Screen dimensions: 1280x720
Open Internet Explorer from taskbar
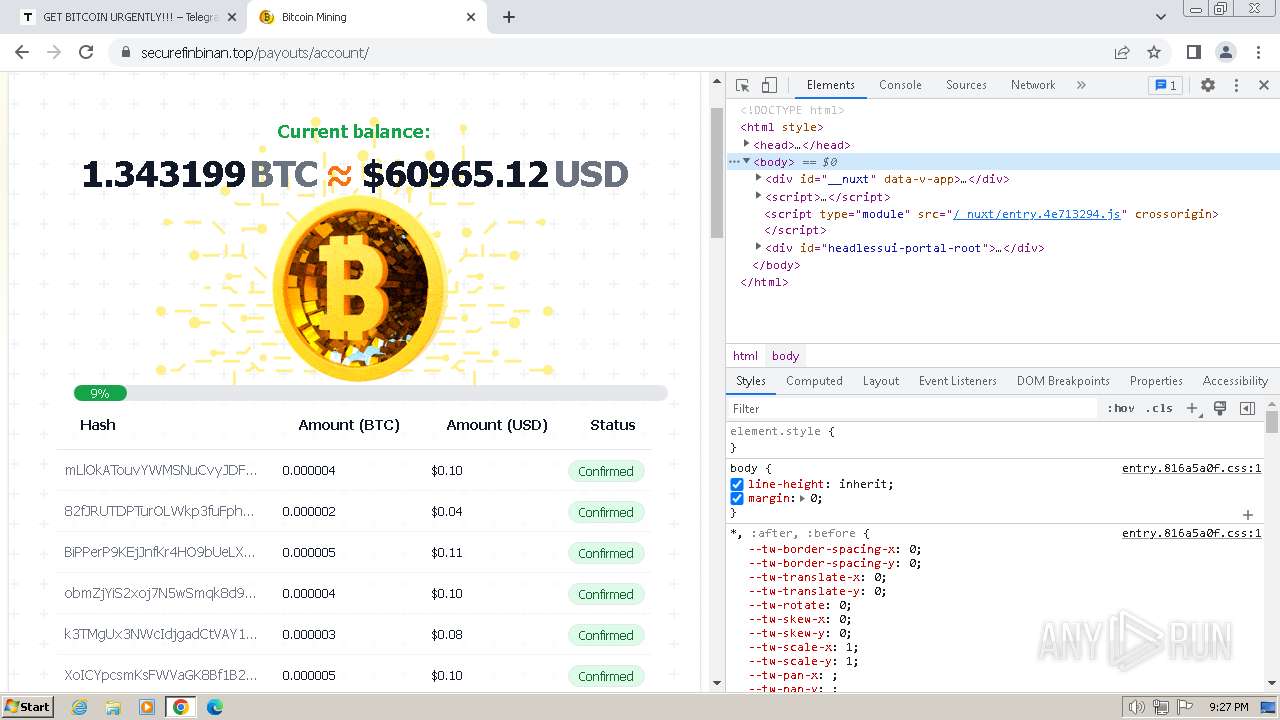[x=79, y=707]
